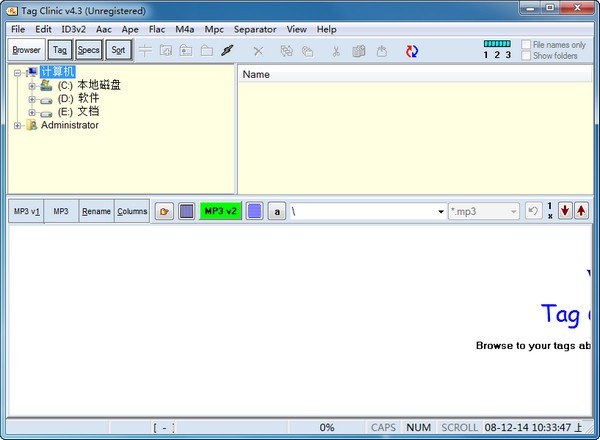Select the (D:) 软件 drive
This screenshot has height=440, width=600.
pyautogui.click(x=78, y=99)
